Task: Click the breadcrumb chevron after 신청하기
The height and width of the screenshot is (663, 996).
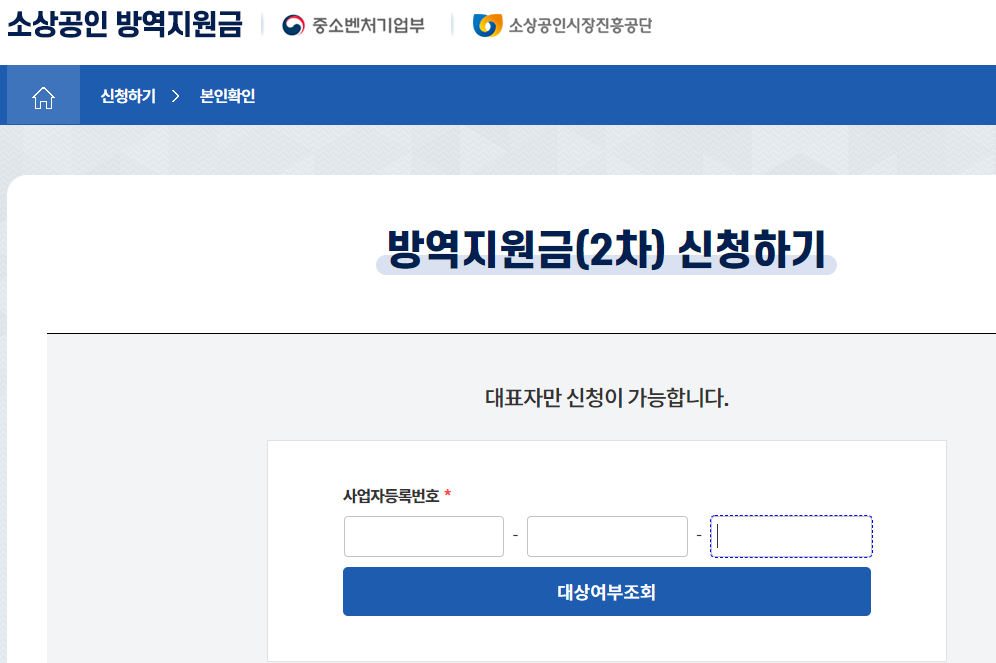Action: point(176,96)
